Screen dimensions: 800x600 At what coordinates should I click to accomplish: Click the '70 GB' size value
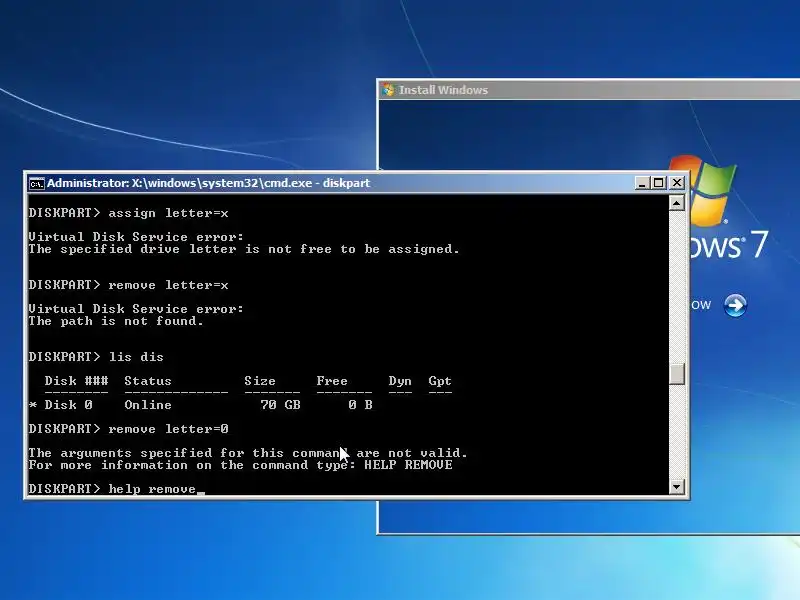pos(280,405)
